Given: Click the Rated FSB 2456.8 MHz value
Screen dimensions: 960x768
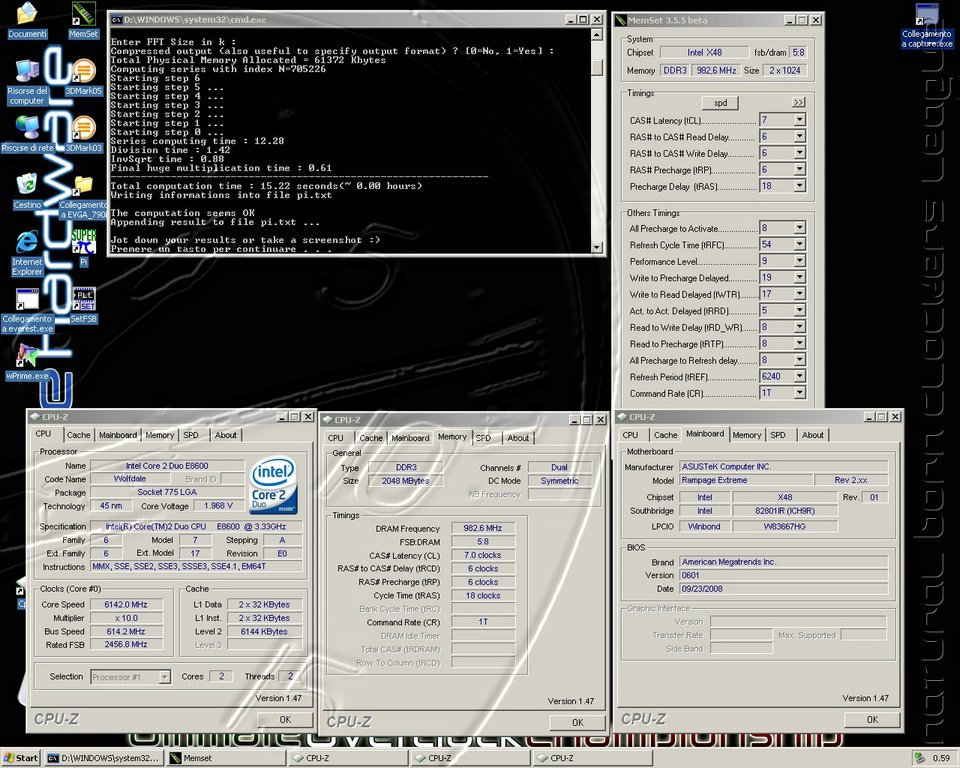Looking at the screenshot, I should [126, 644].
